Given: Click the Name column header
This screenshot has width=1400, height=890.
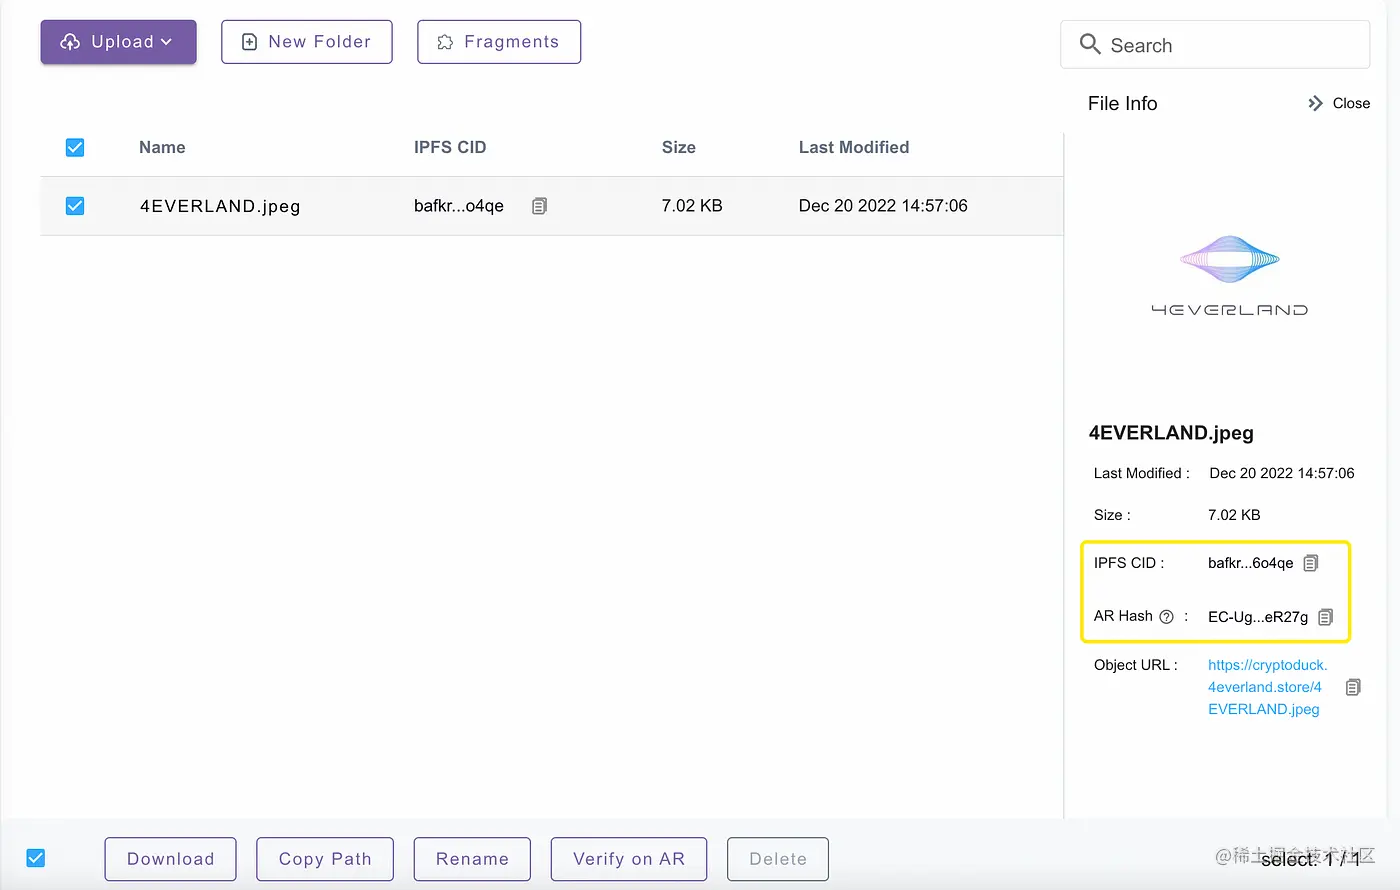Looking at the screenshot, I should (x=162, y=148).
